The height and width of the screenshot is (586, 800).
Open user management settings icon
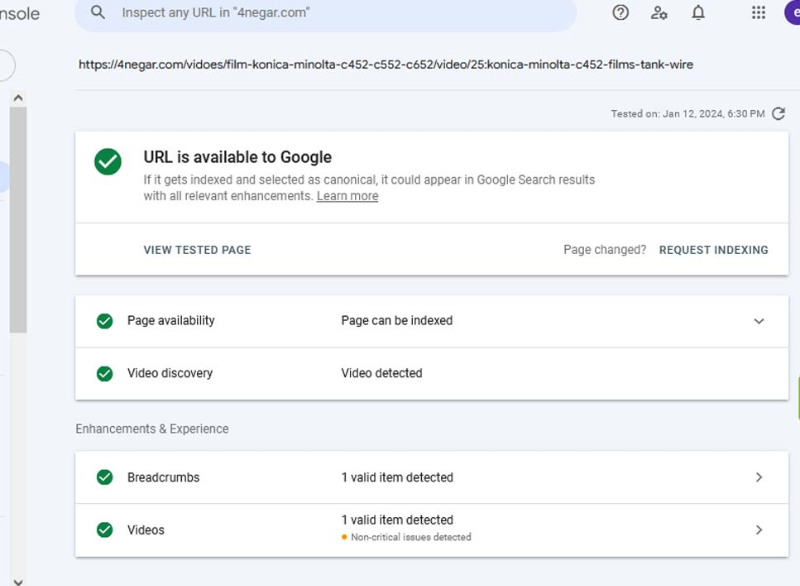coord(659,13)
